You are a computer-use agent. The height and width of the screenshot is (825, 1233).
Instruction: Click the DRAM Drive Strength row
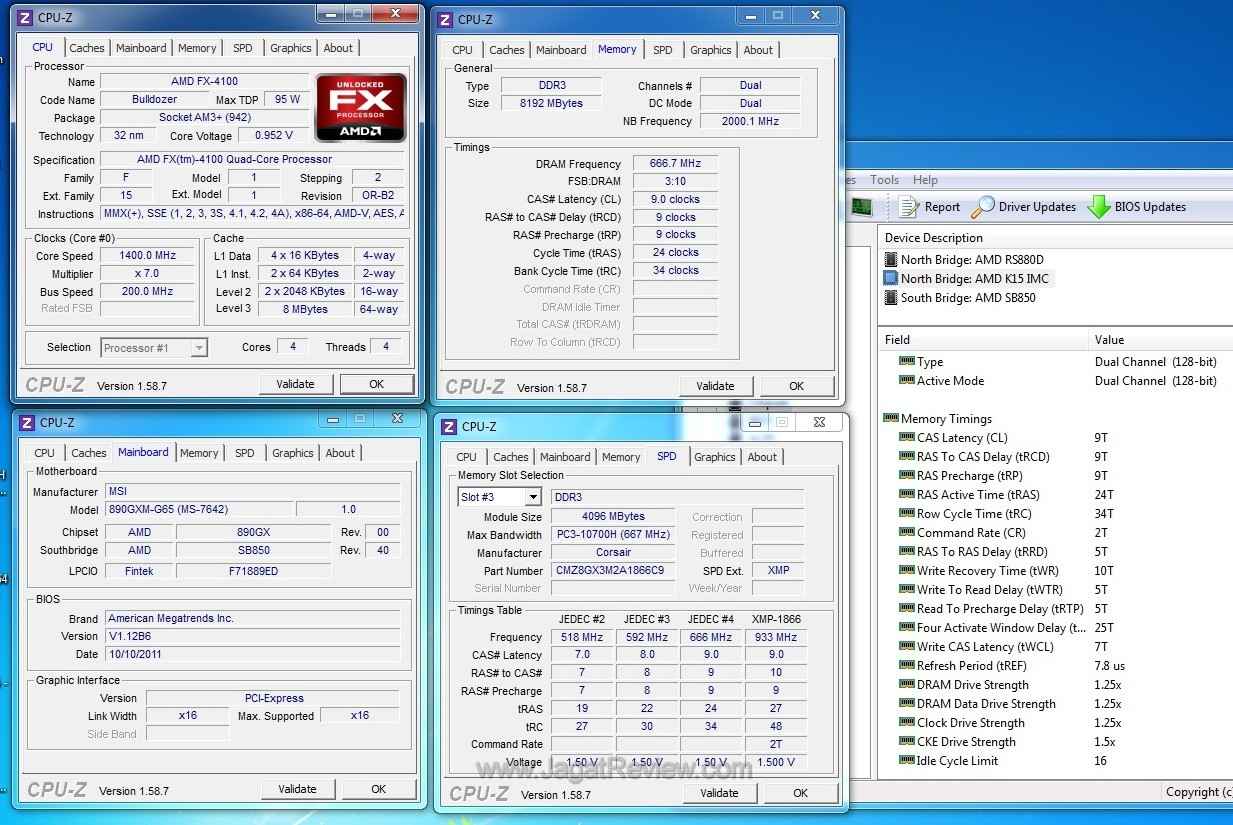tap(1055, 684)
